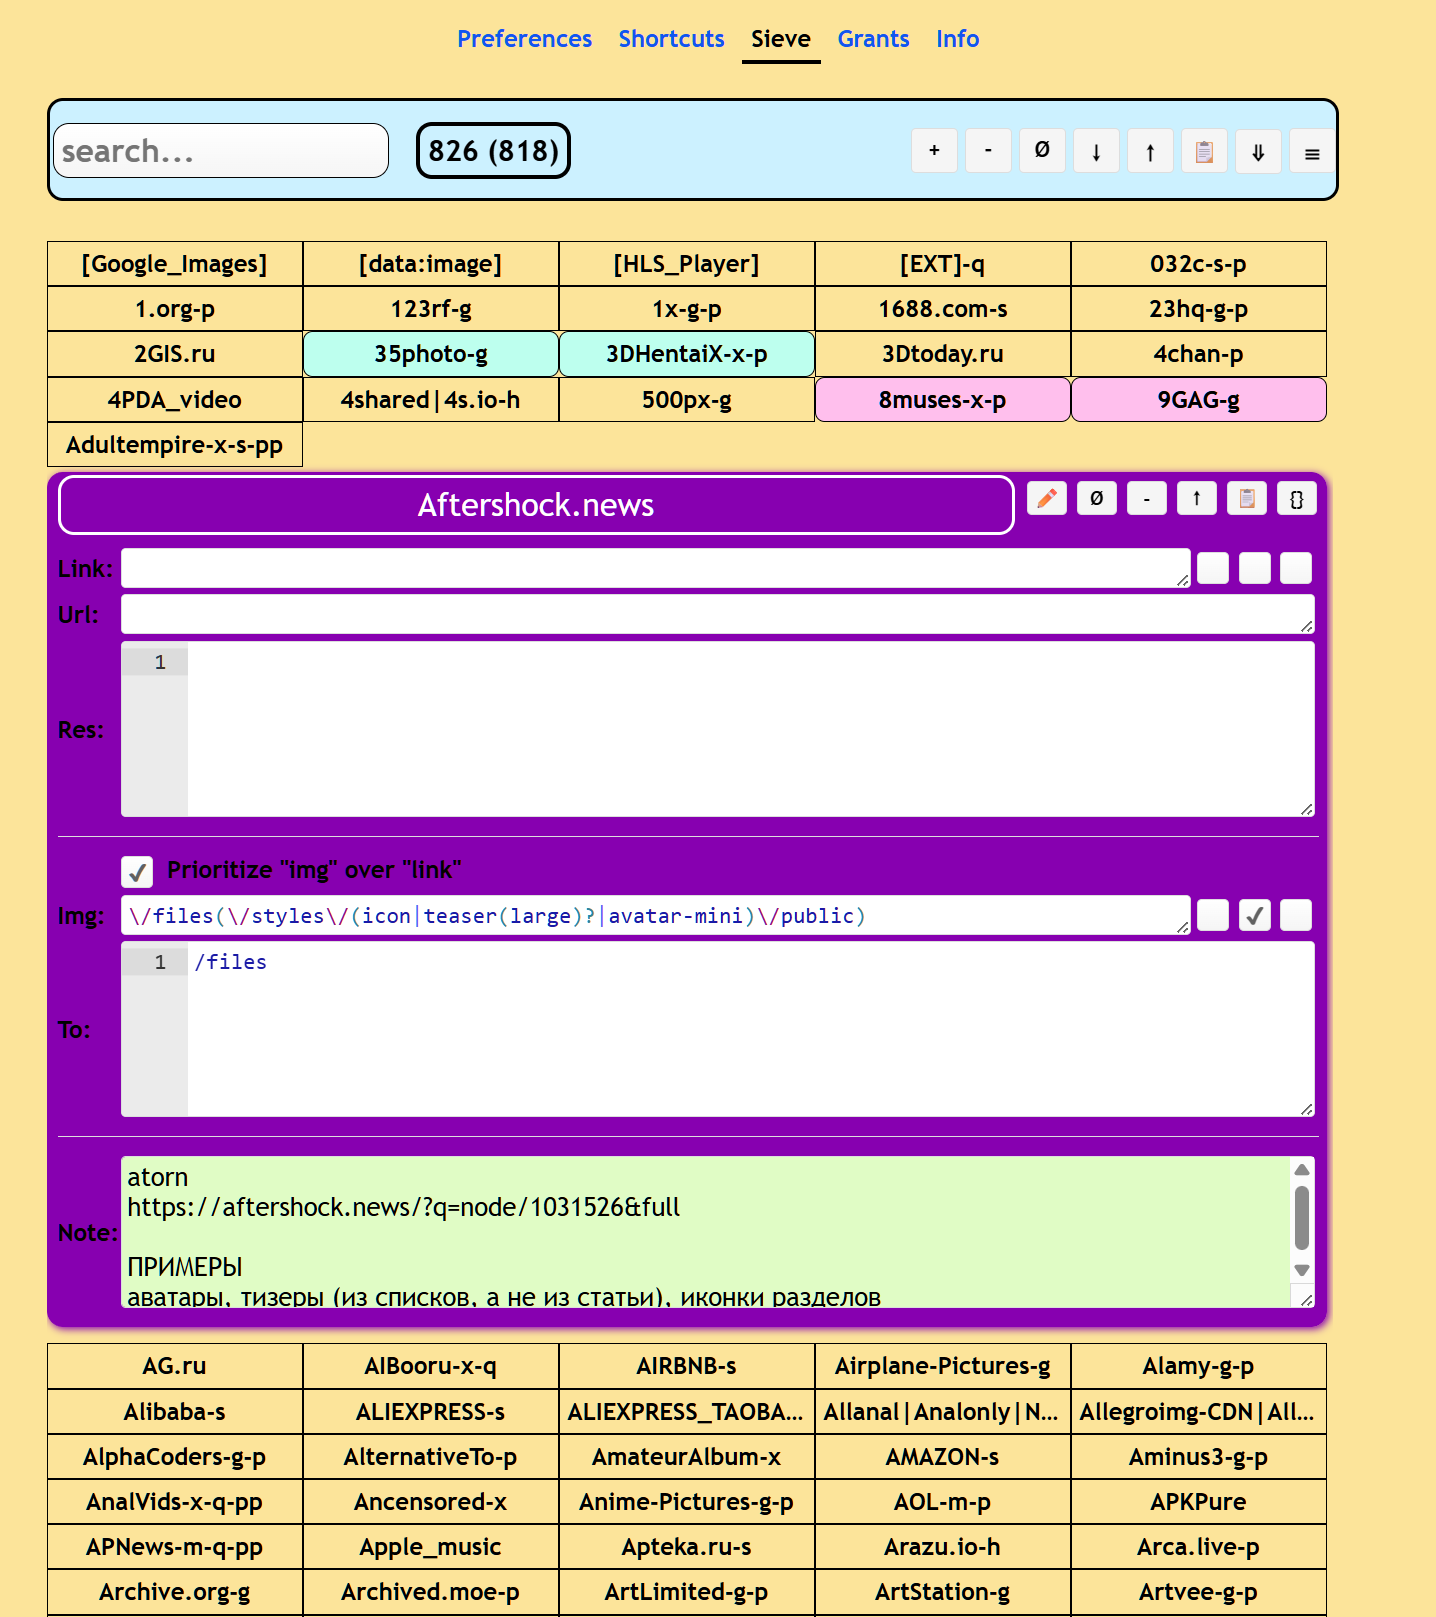
Task: Focus the search input field
Action: pyautogui.click(x=221, y=151)
